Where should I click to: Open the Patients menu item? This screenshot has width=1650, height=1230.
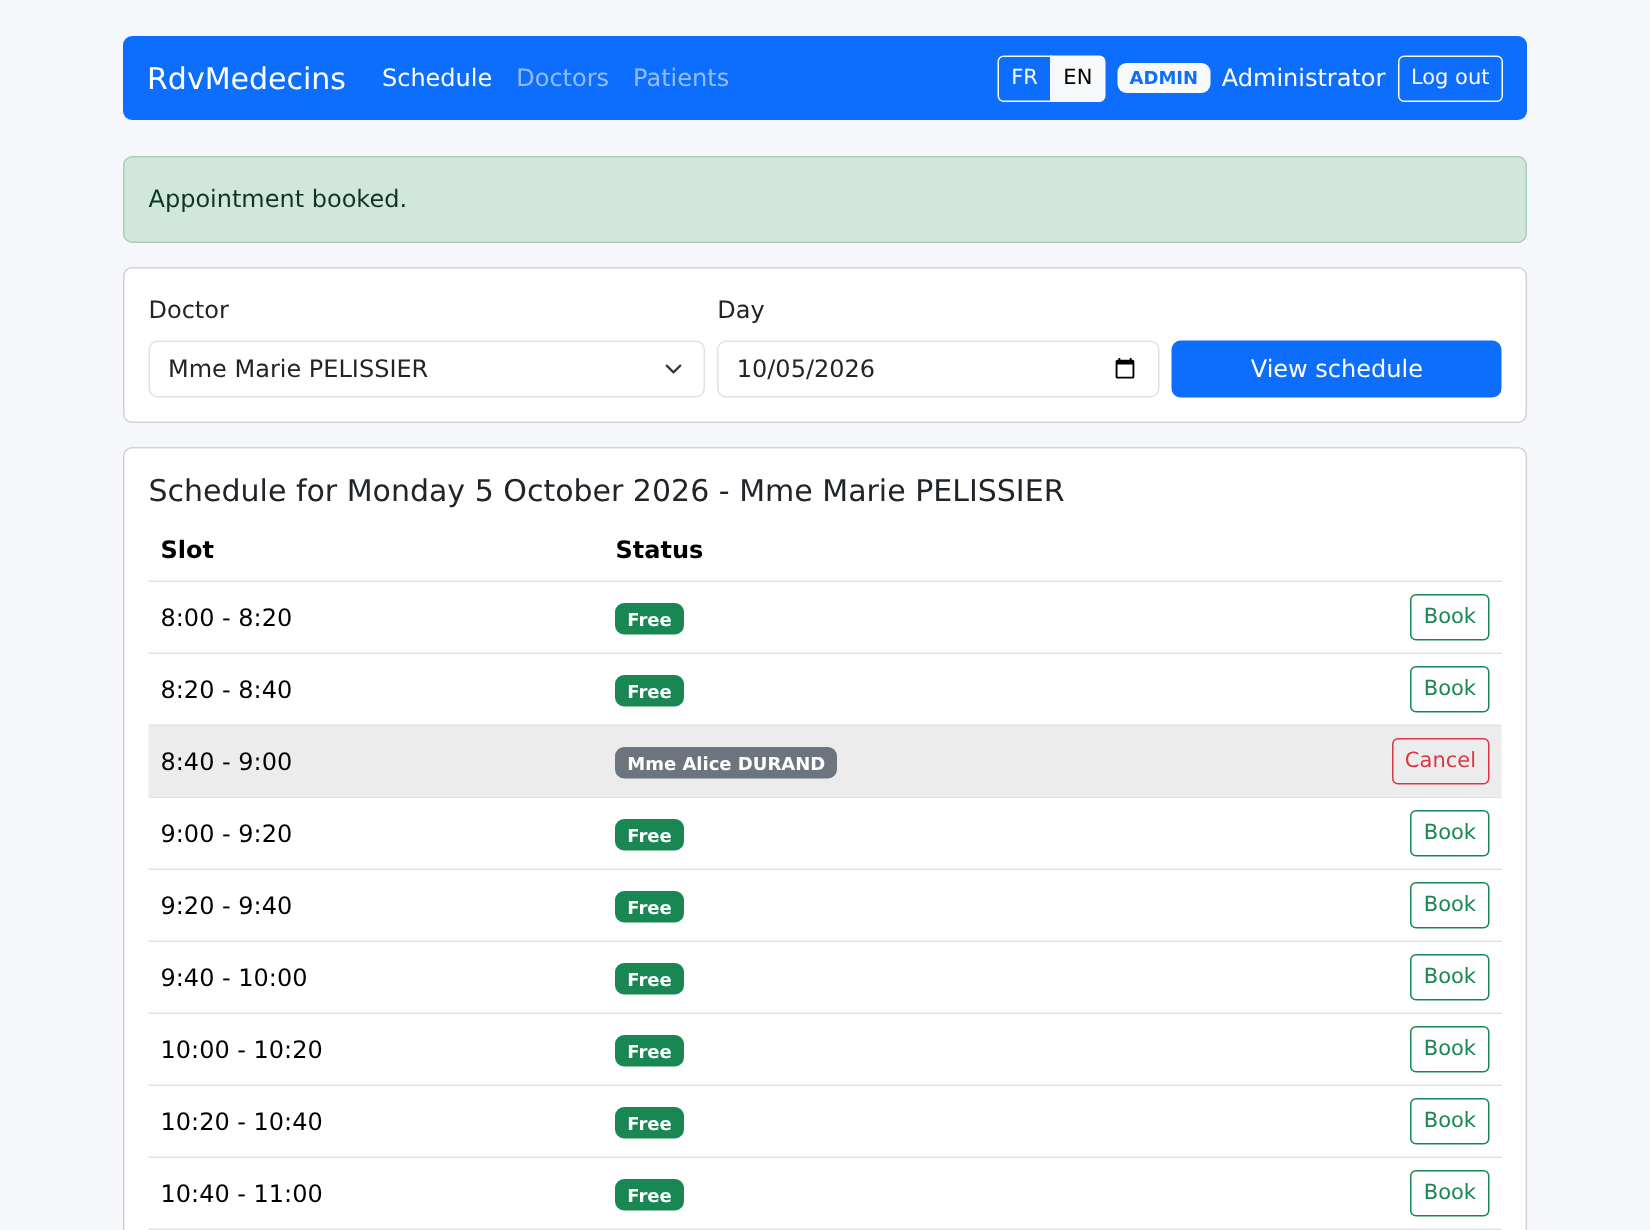pyautogui.click(x=681, y=78)
